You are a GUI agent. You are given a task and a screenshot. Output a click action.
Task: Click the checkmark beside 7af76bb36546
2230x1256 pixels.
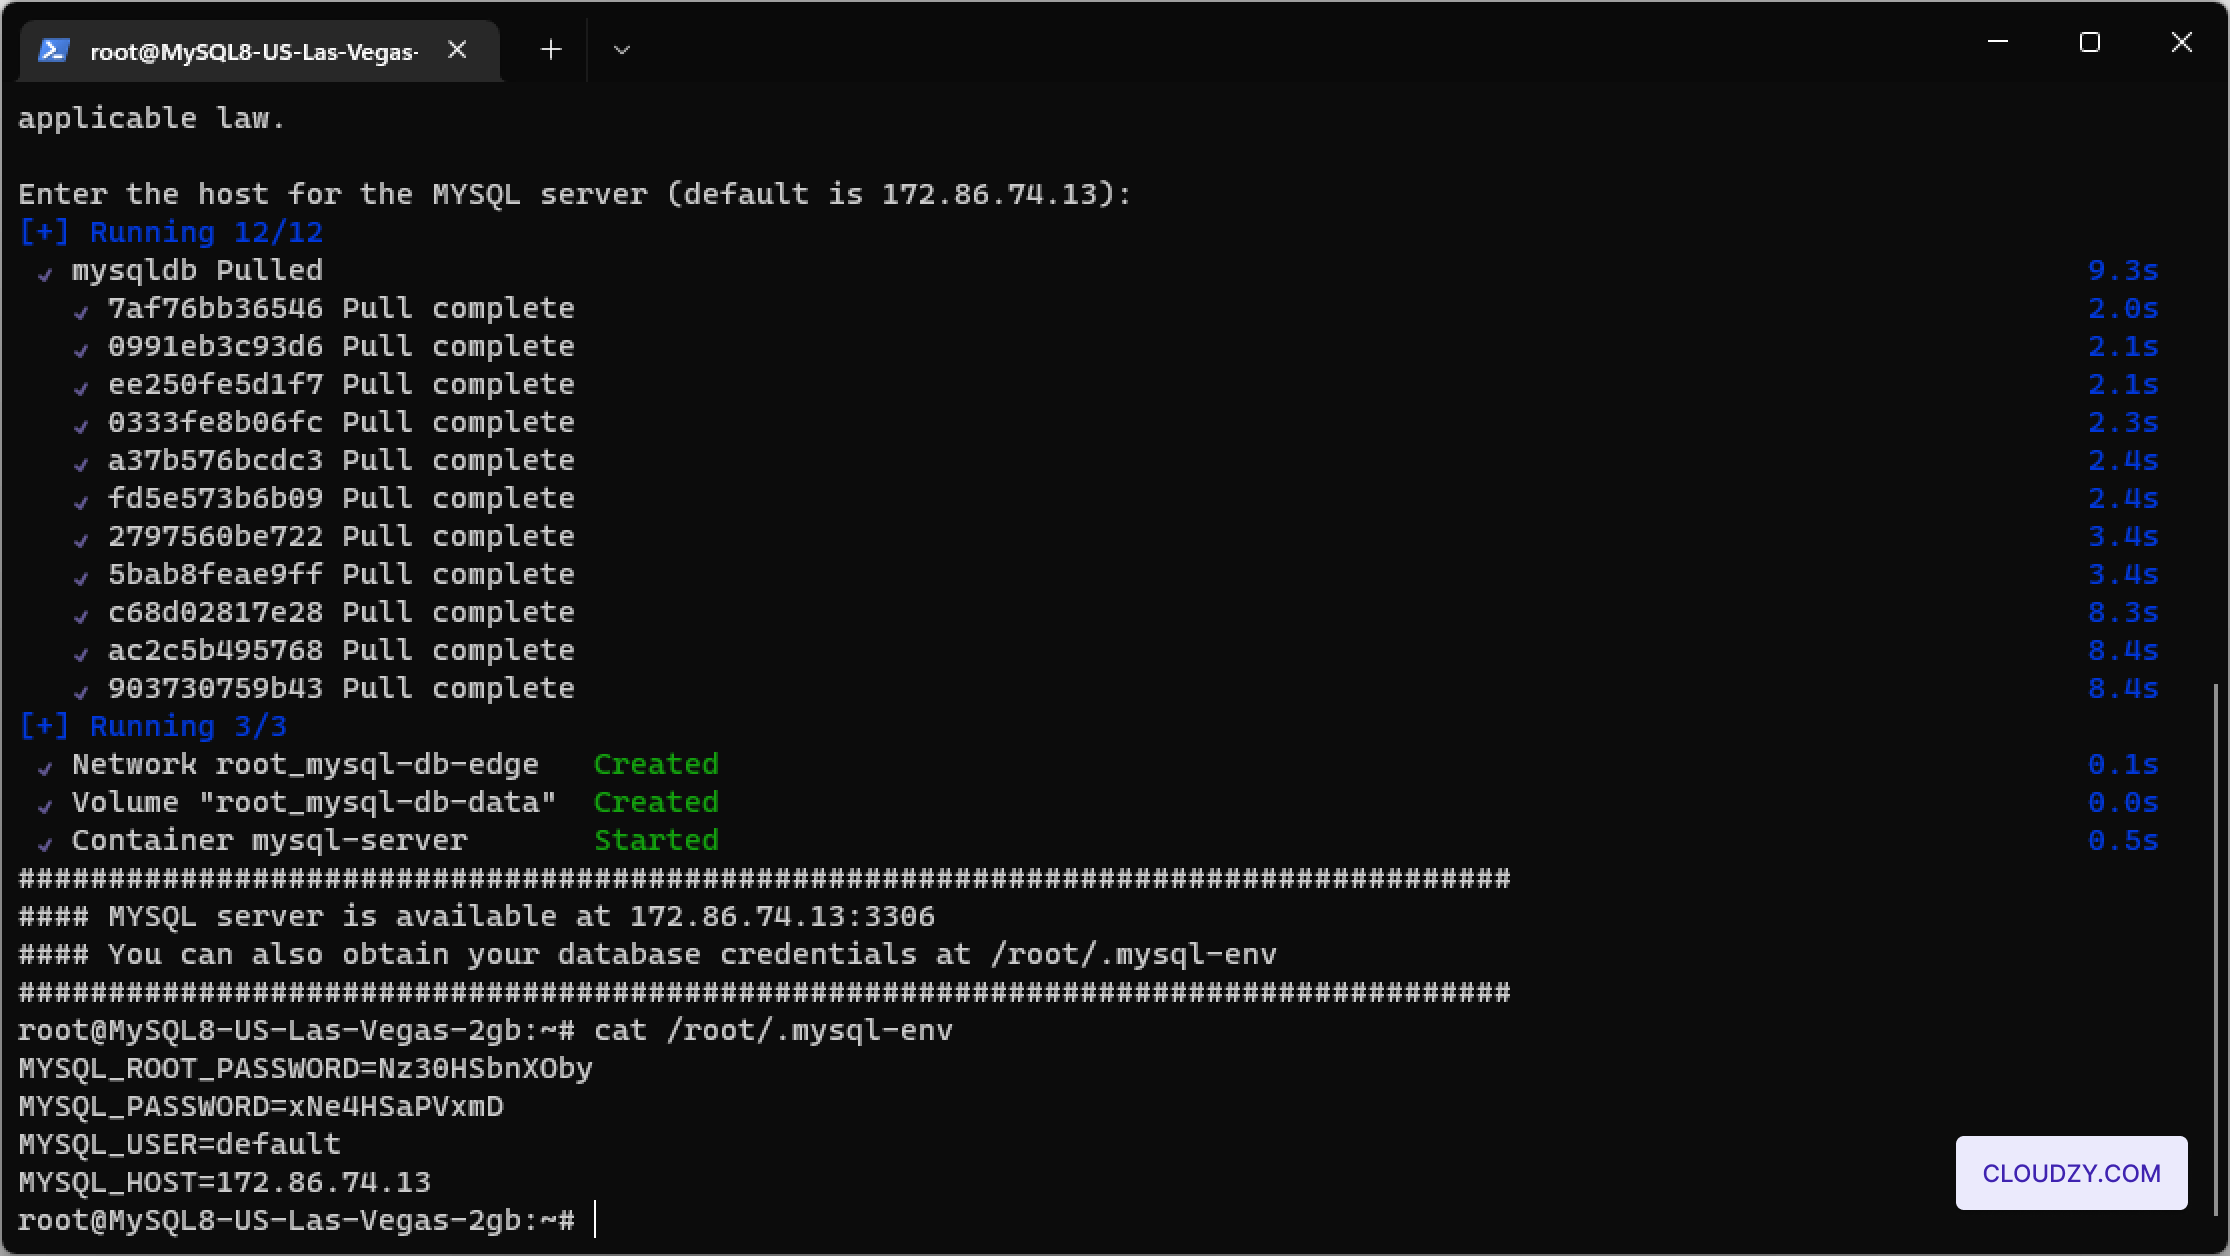click(x=81, y=312)
